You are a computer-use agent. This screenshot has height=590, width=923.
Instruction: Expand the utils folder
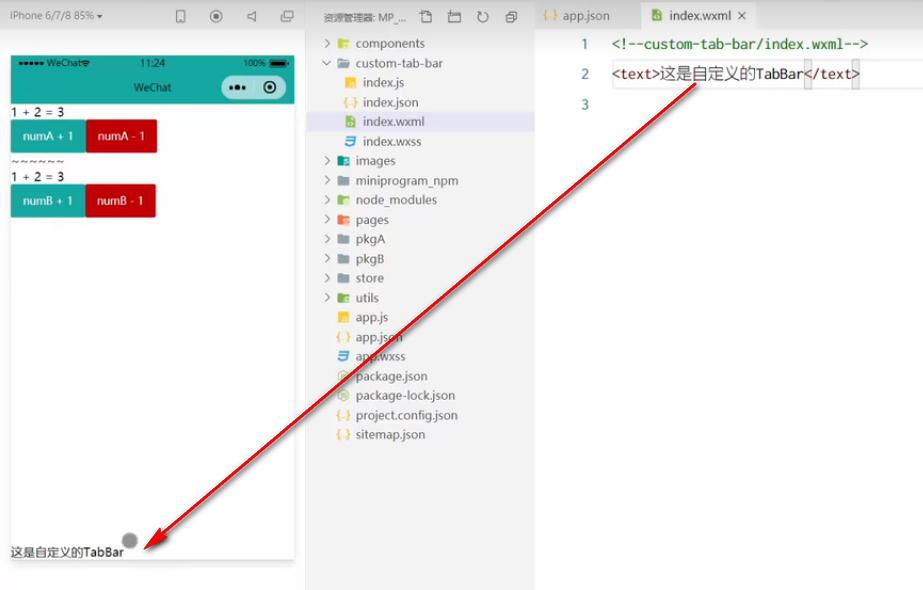coord(327,297)
